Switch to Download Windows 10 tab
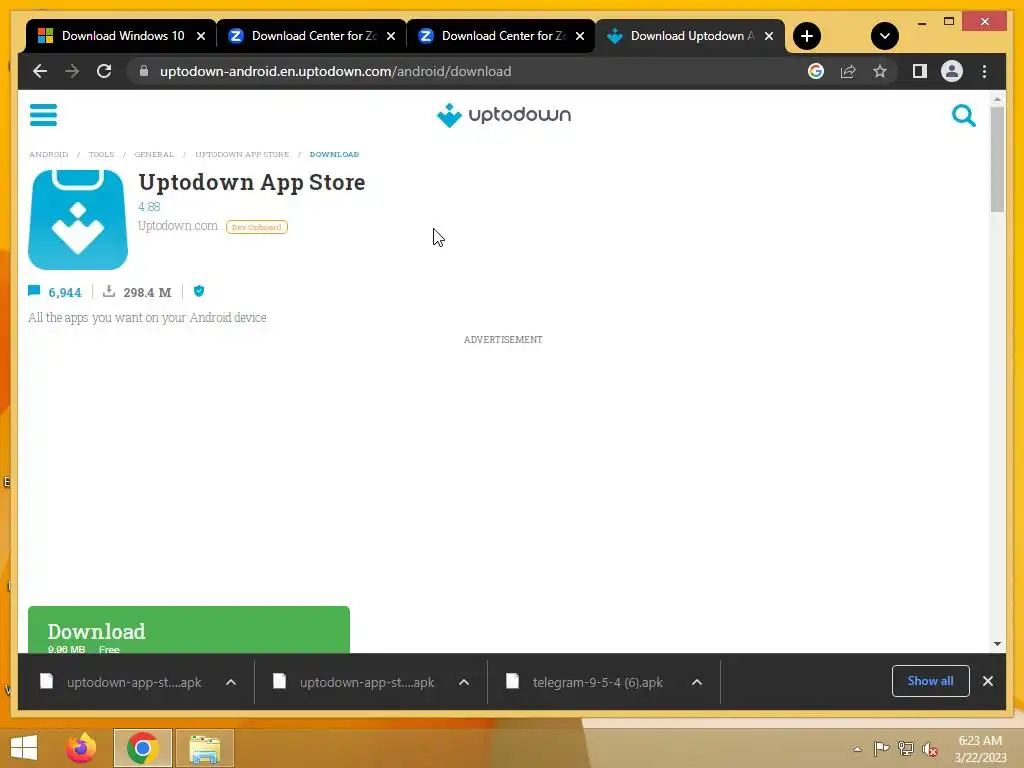 [x=122, y=36]
